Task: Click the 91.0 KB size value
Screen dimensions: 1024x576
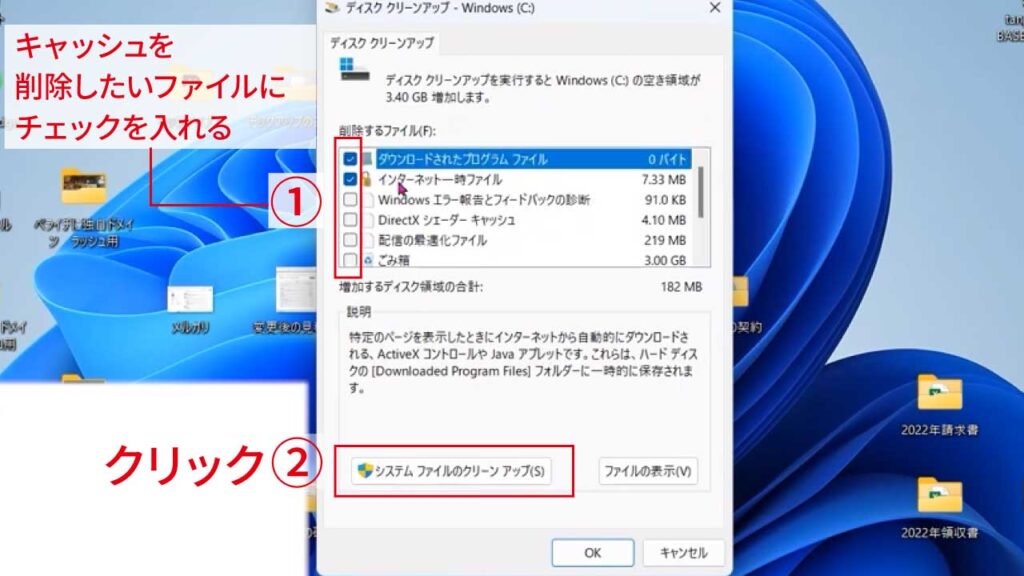Action: (x=665, y=200)
